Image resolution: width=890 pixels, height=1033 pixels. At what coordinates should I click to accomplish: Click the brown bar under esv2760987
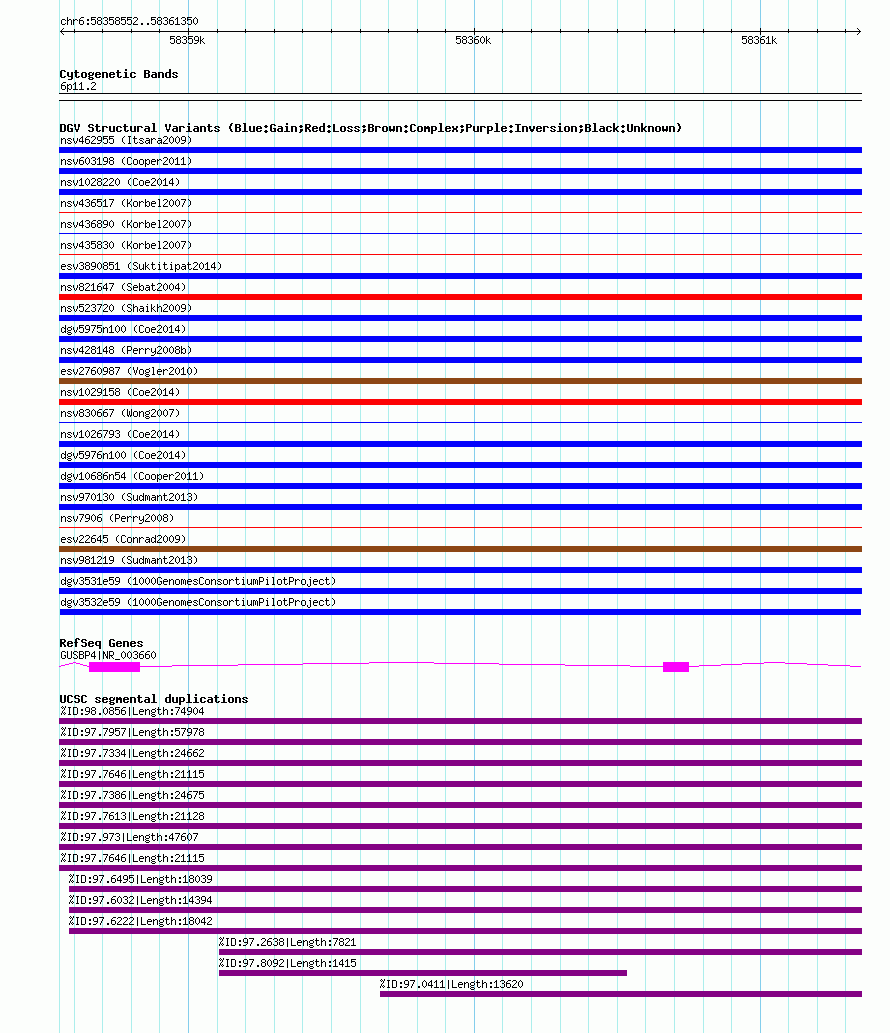tap(460, 381)
